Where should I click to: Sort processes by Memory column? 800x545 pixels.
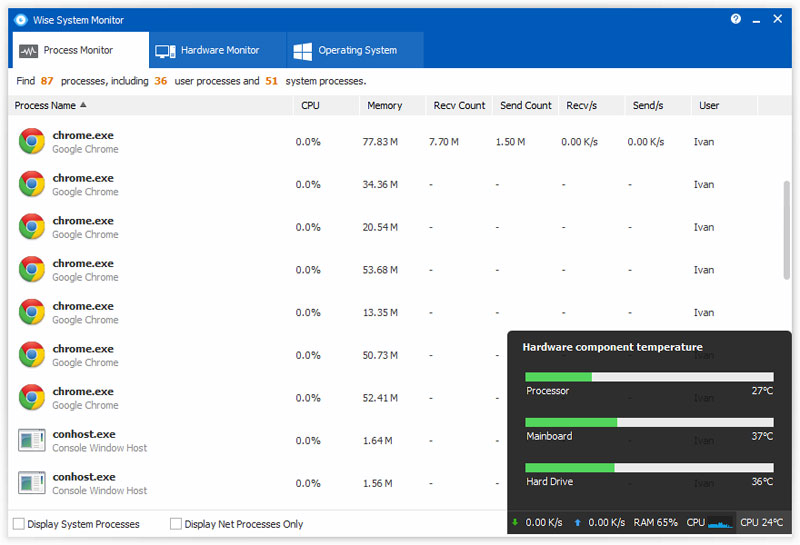pos(384,105)
